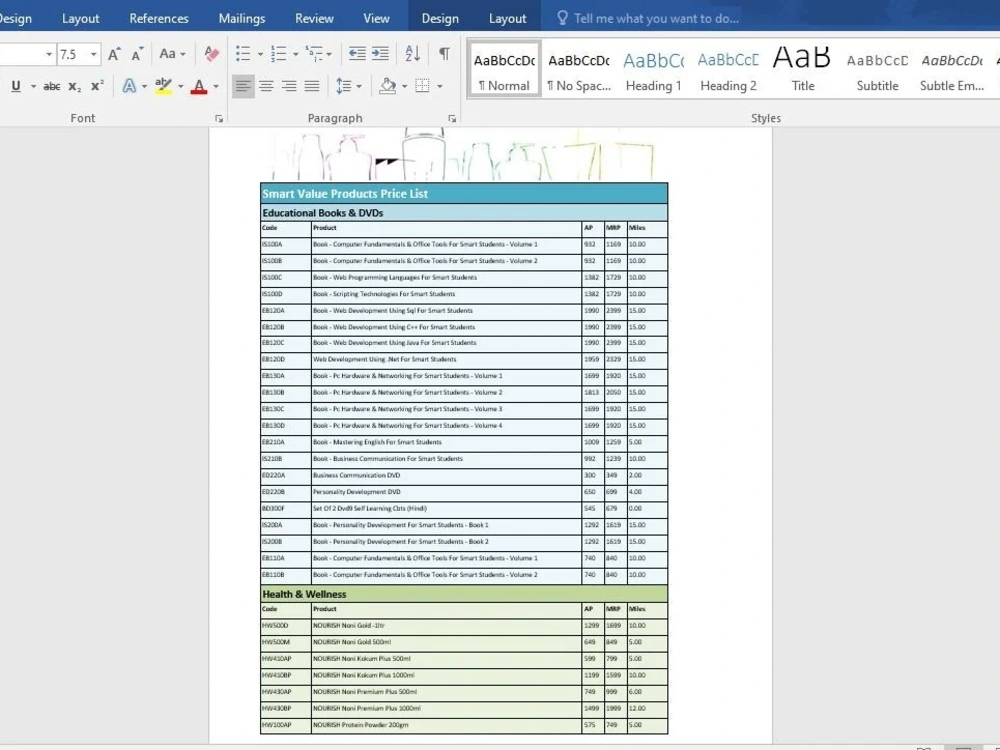Click Line and Paragraph Spacing icon
1000x750 pixels.
click(344, 86)
